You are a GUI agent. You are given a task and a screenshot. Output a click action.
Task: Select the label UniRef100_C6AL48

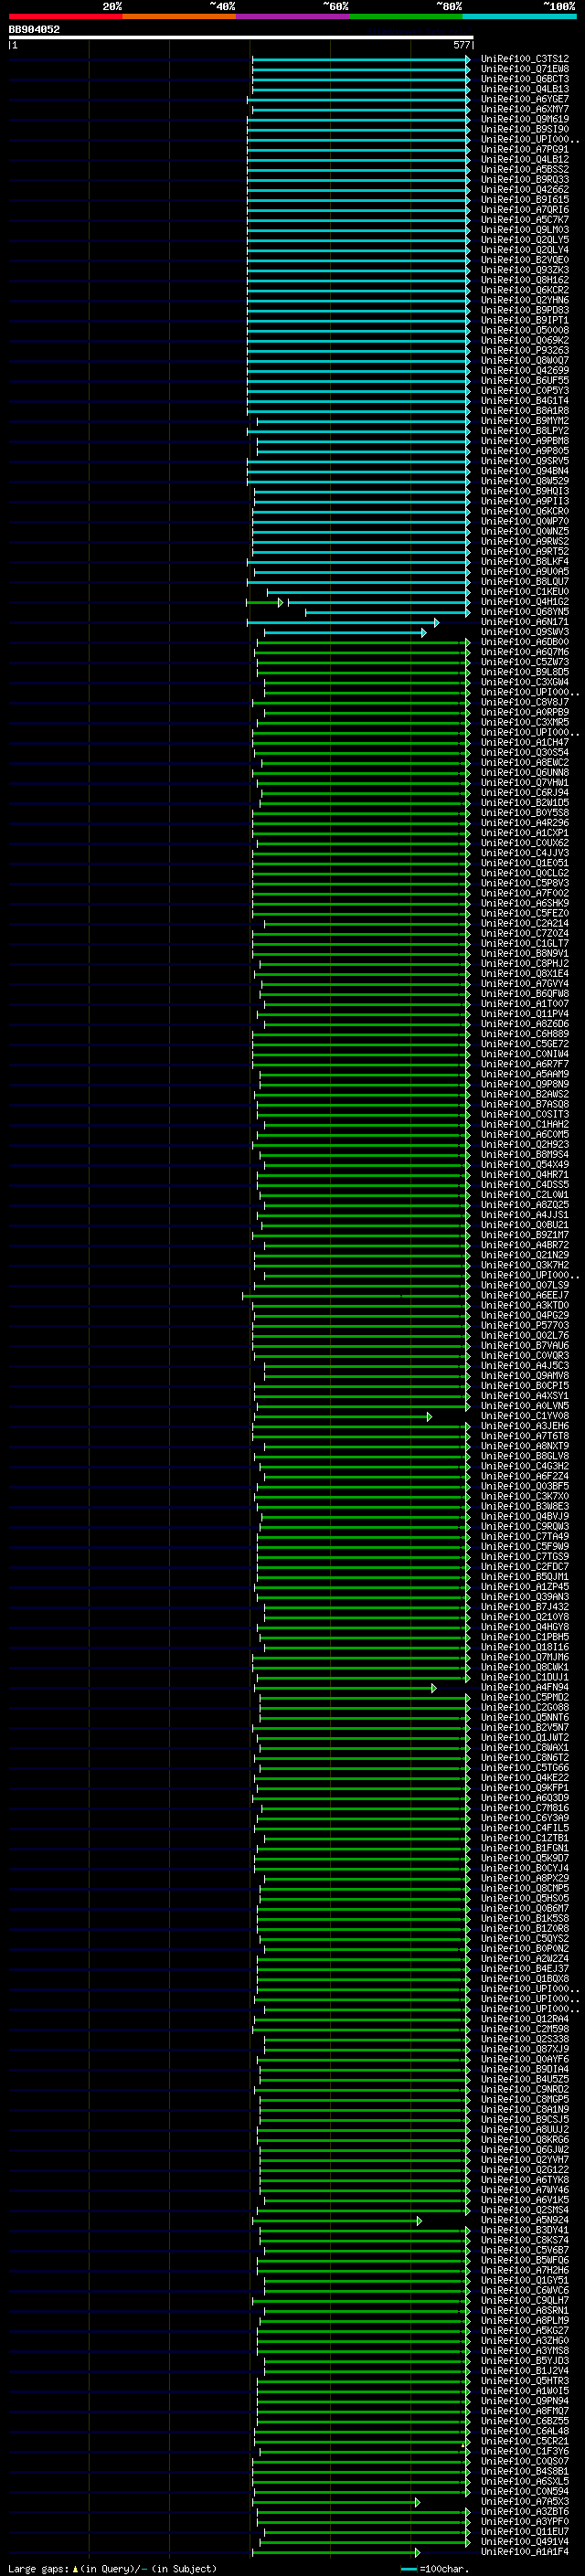[524, 2432]
